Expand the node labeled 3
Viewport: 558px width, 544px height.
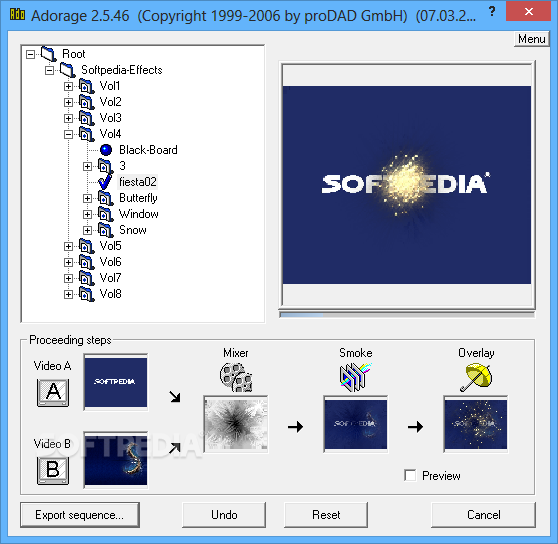(x=88, y=167)
